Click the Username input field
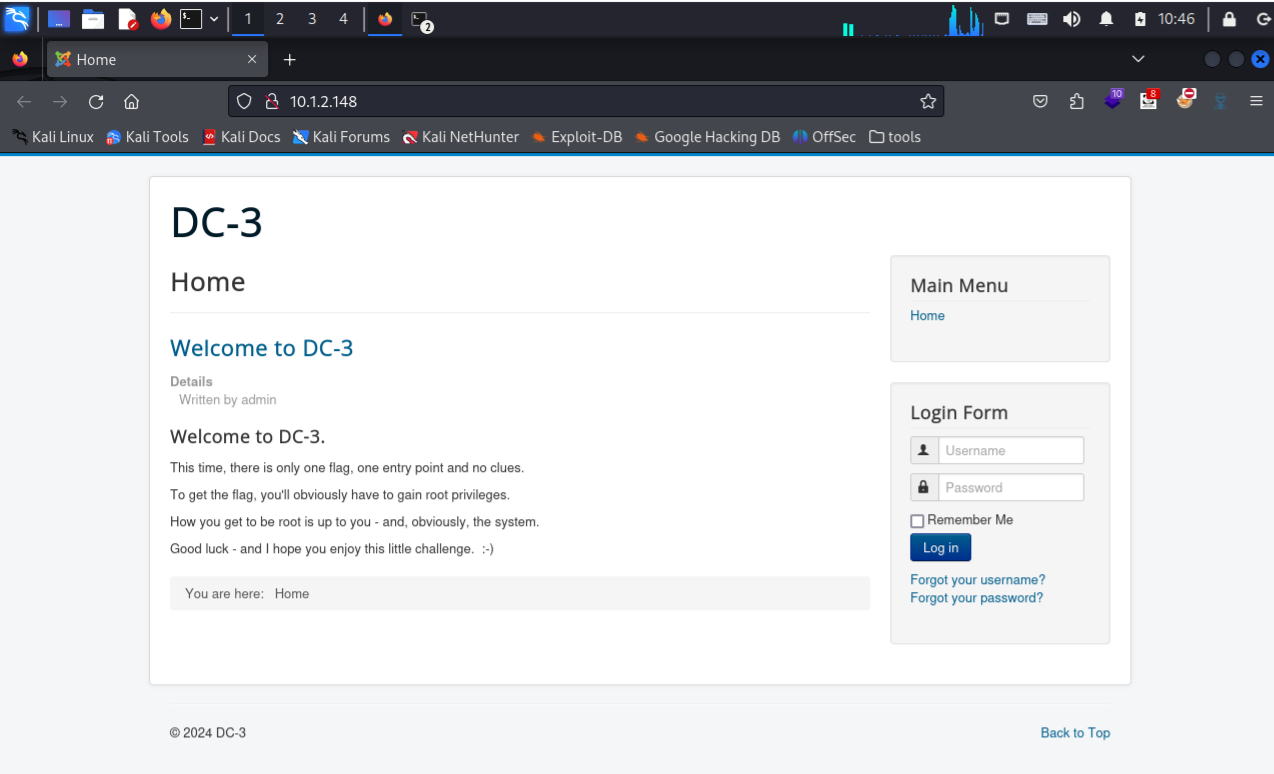 point(1010,450)
